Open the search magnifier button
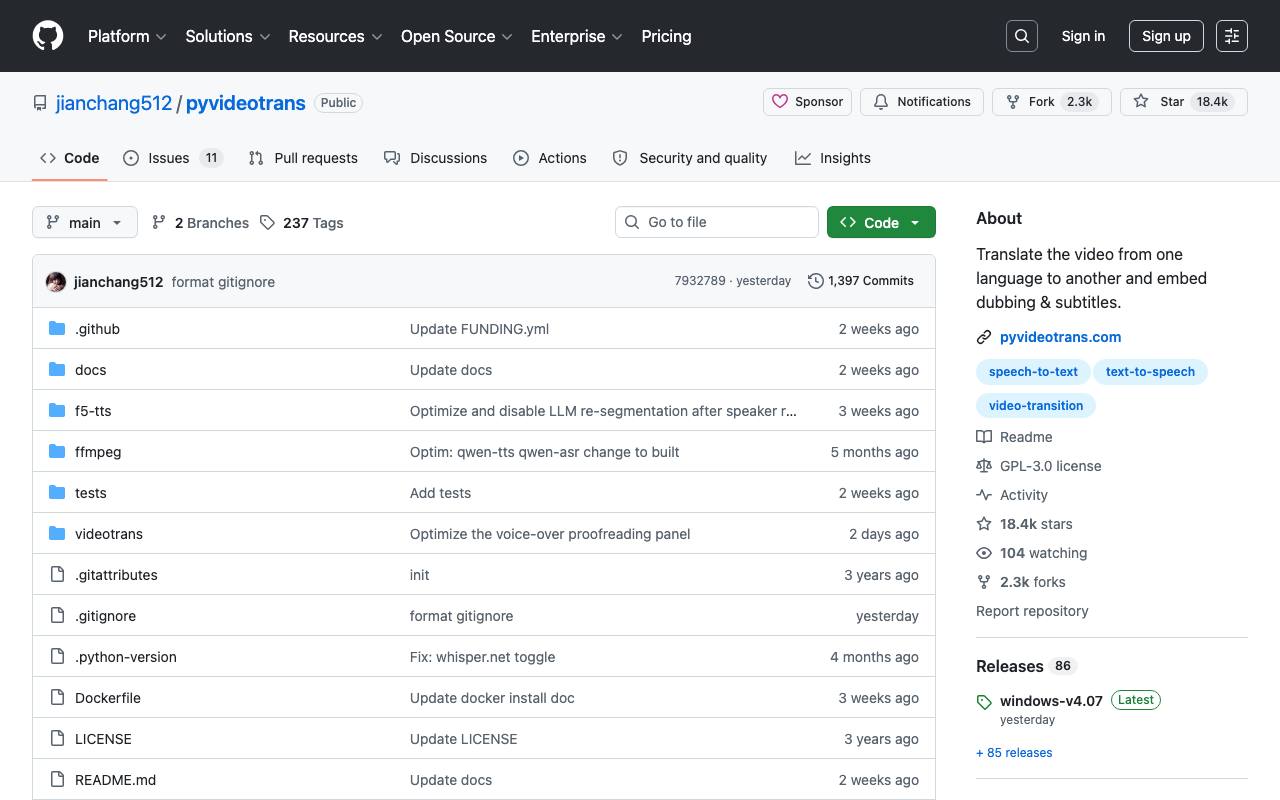The image size is (1280, 800). pos(1022,36)
